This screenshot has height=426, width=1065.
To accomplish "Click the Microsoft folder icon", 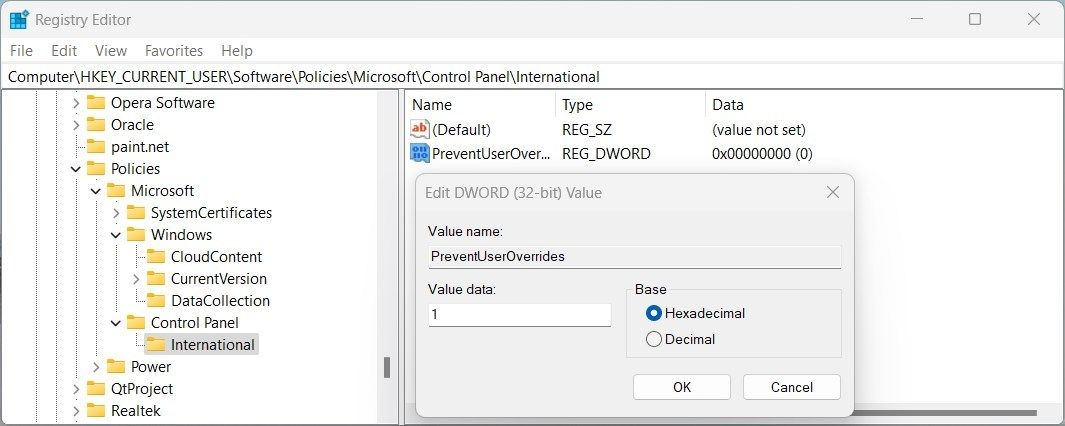I will [116, 191].
